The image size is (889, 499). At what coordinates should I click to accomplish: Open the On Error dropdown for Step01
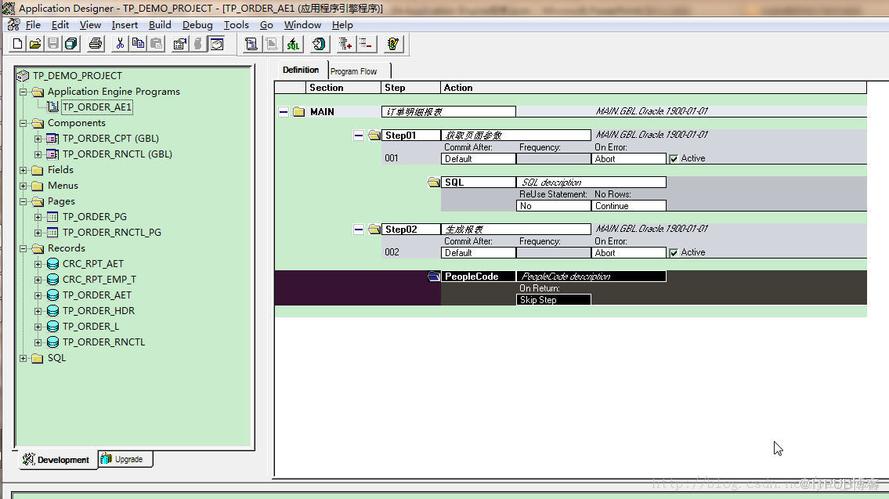pyautogui.click(x=629, y=159)
